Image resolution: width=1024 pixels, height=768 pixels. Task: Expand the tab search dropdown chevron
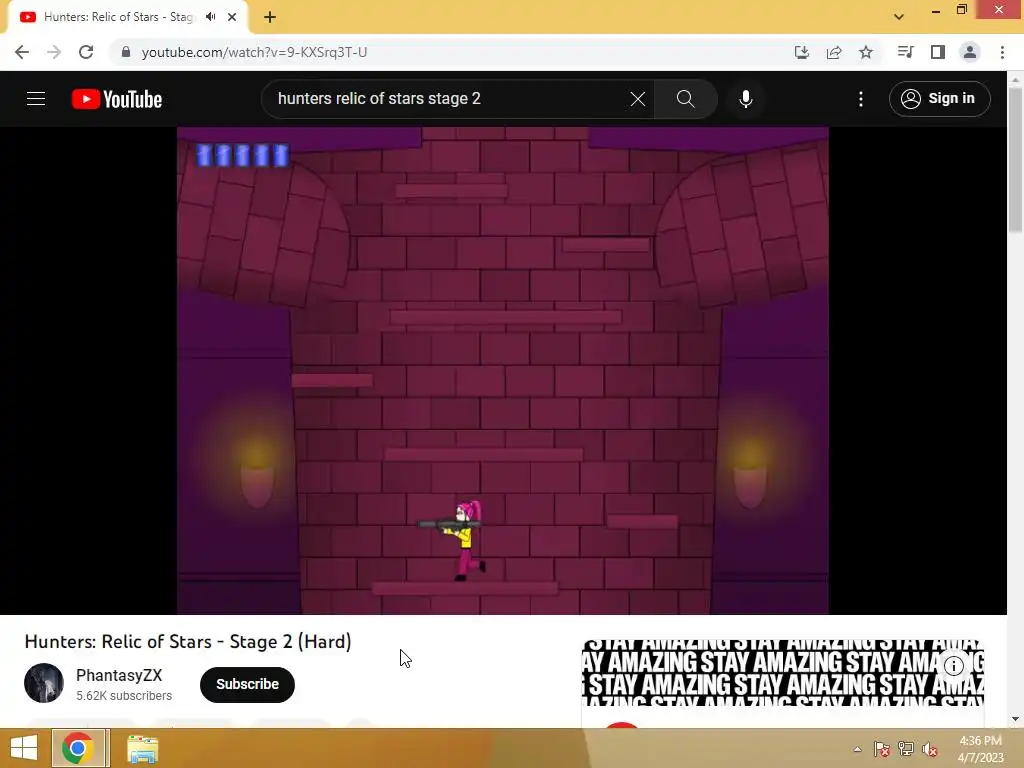(x=899, y=17)
